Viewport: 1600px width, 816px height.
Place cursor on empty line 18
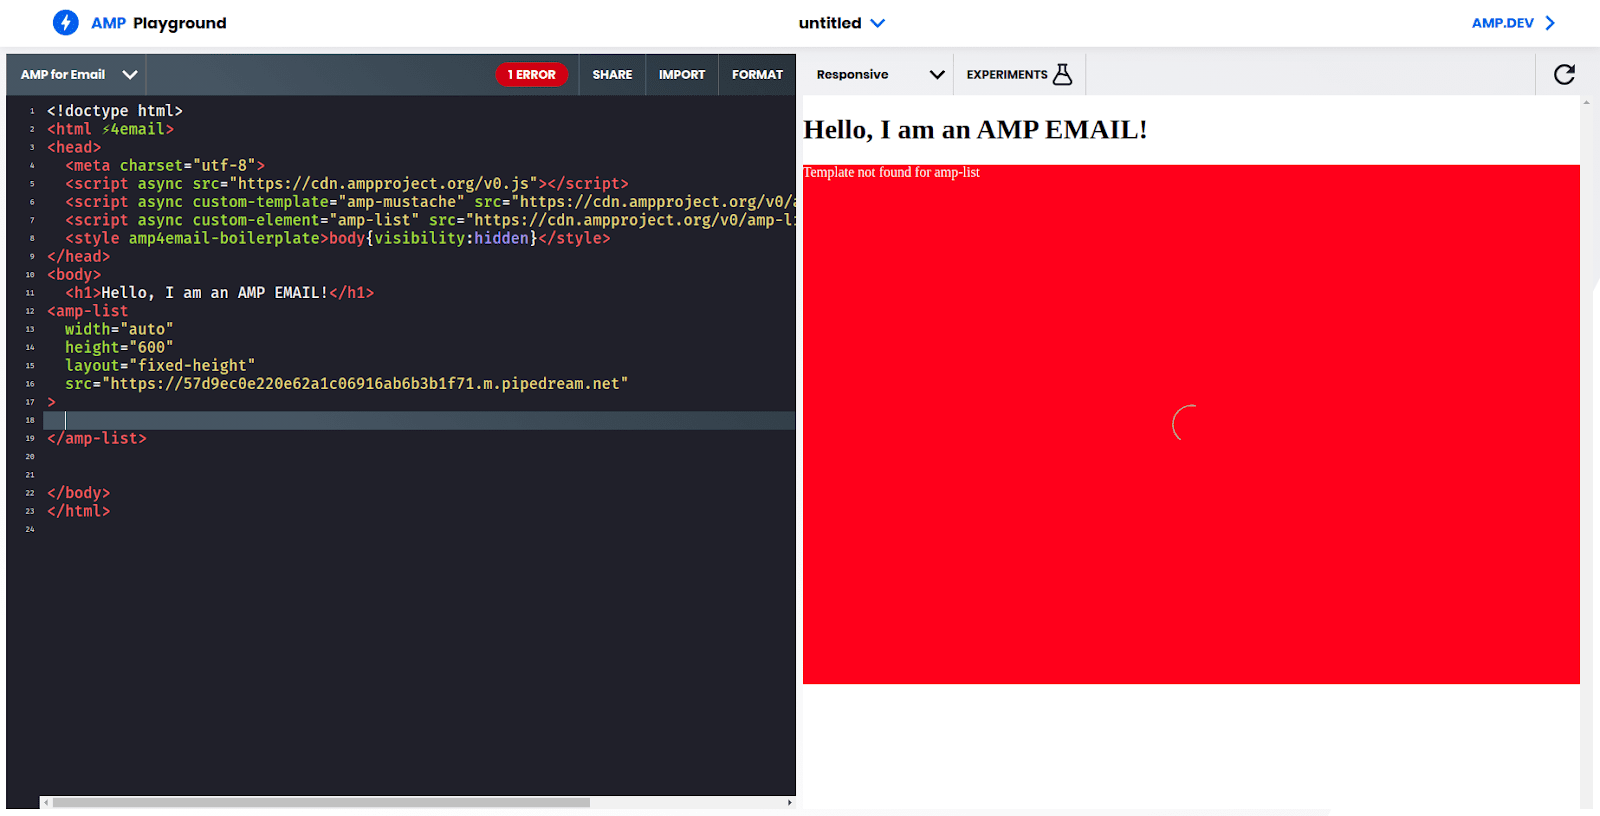tap(419, 420)
